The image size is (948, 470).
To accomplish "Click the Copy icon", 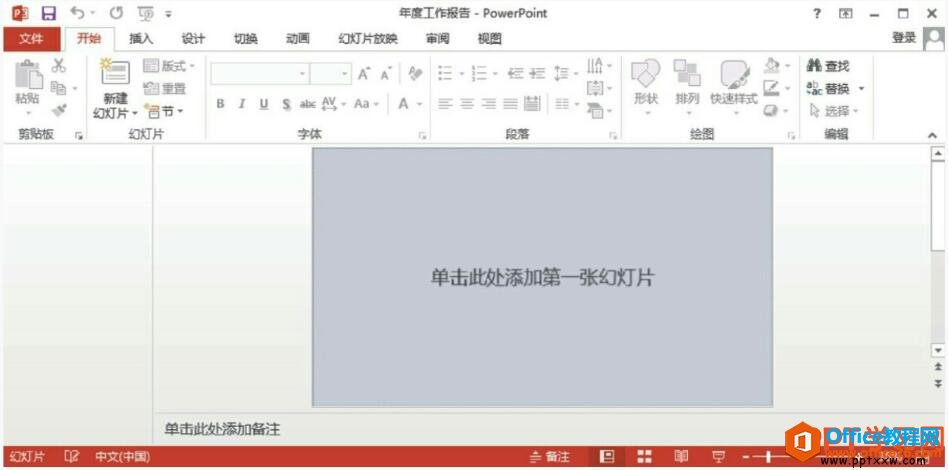I will pos(59,88).
